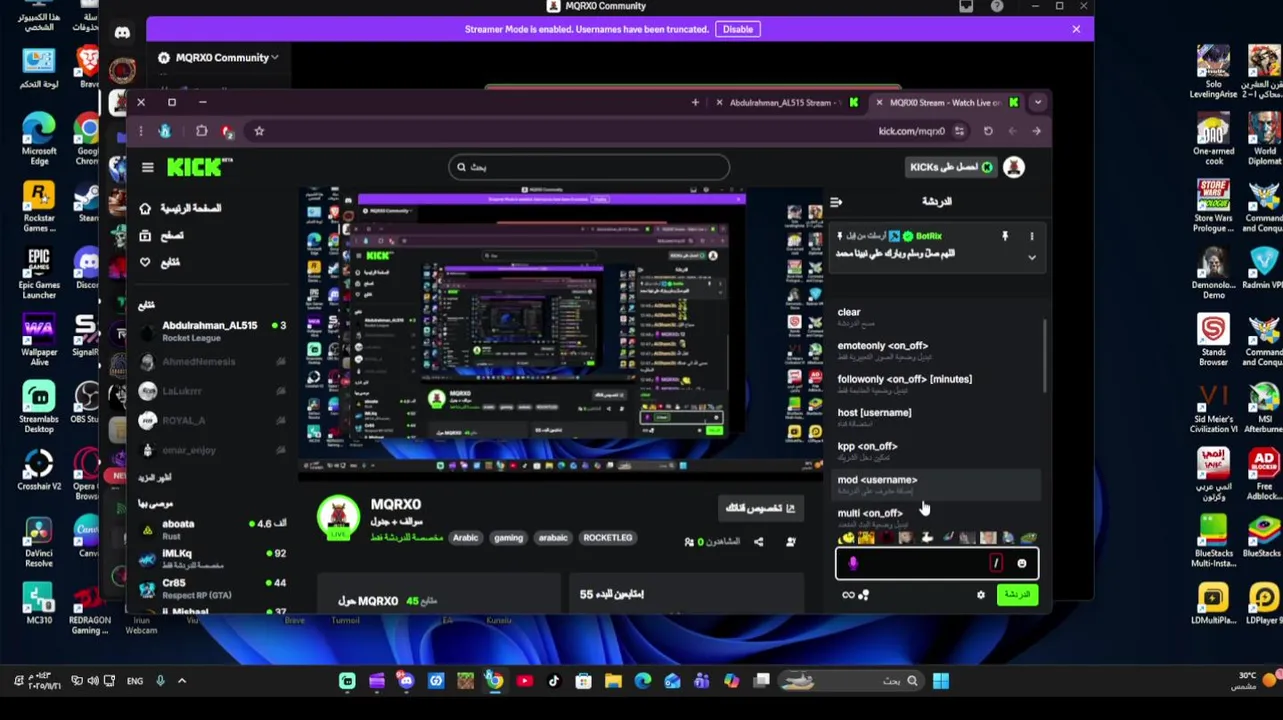Click the gaming tag under MQRX0
This screenshot has width=1283, height=720.
pyautogui.click(x=508, y=538)
